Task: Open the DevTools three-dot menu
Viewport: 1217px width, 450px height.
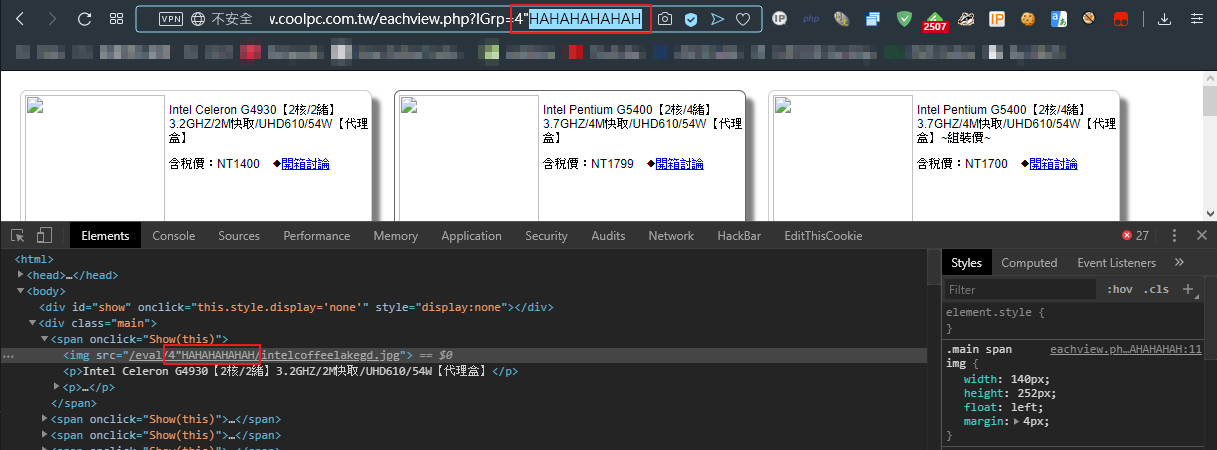Action: [1174, 236]
